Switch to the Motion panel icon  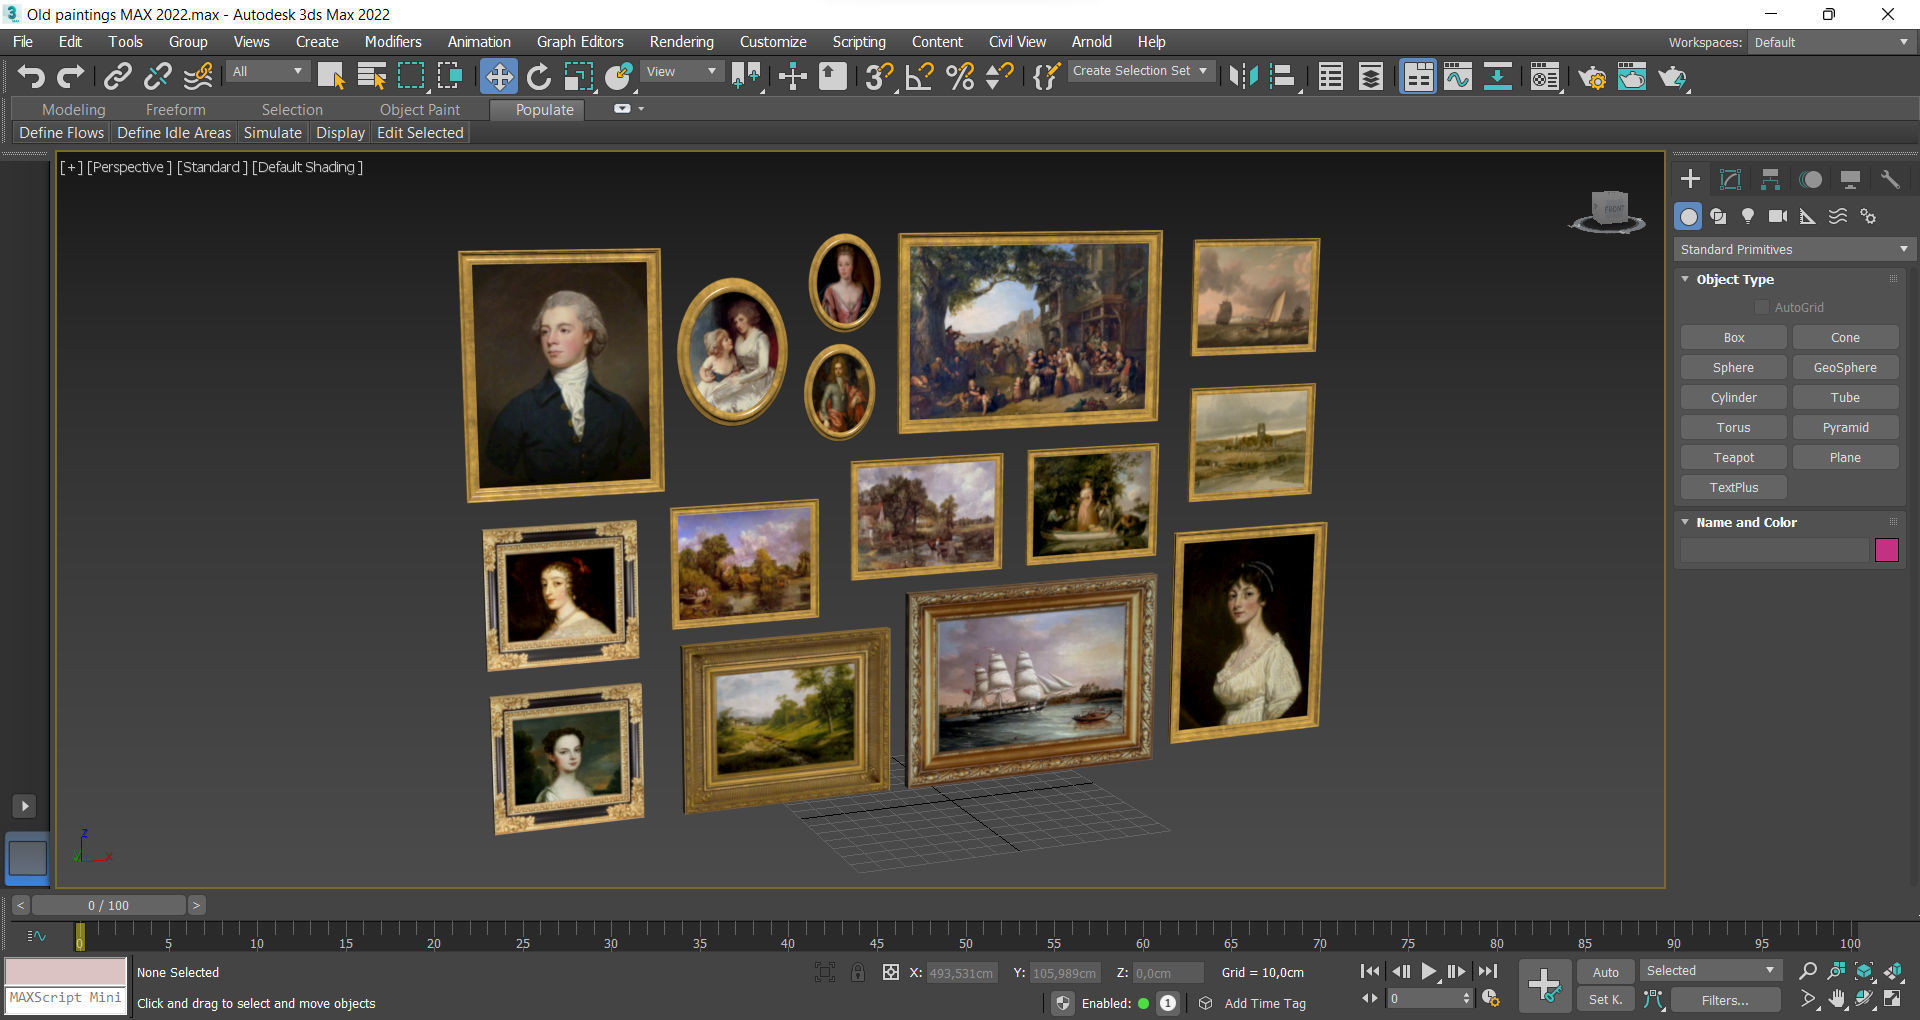tap(1810, 179)
